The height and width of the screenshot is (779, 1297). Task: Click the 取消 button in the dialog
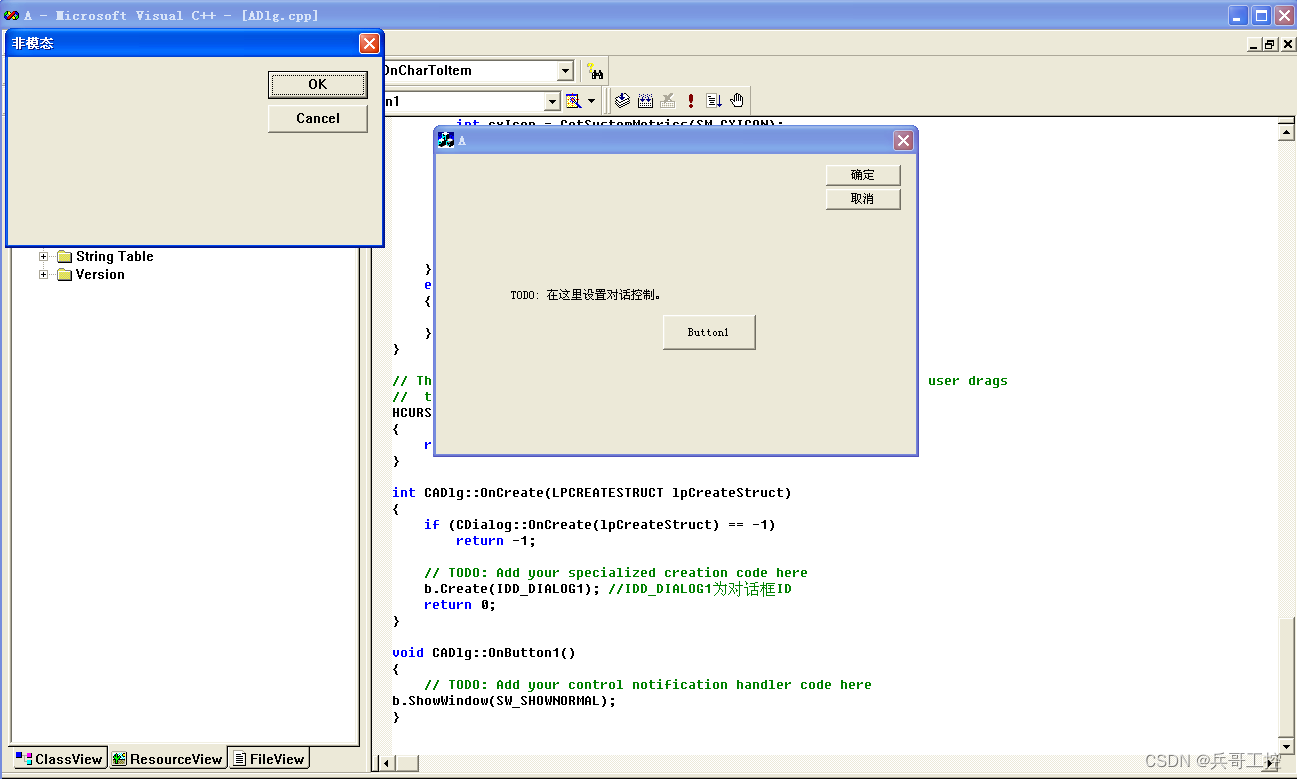coord(862,198)
